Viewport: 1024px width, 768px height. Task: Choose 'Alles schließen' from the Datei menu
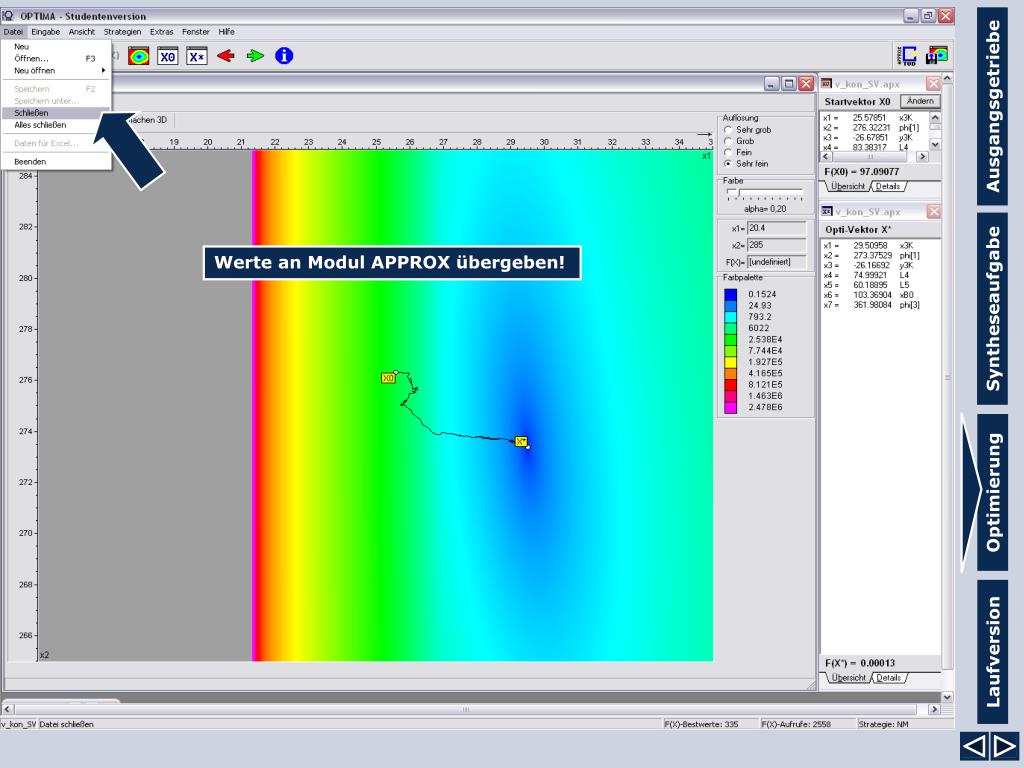(56, 125)
